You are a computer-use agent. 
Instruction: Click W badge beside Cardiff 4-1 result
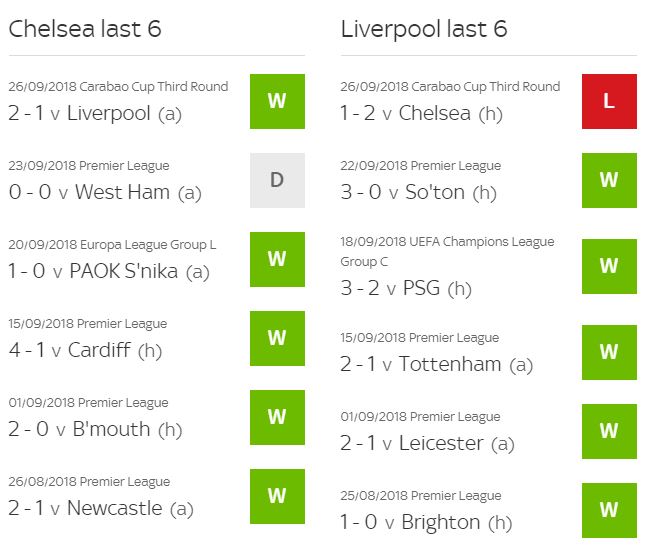point(277,338)
